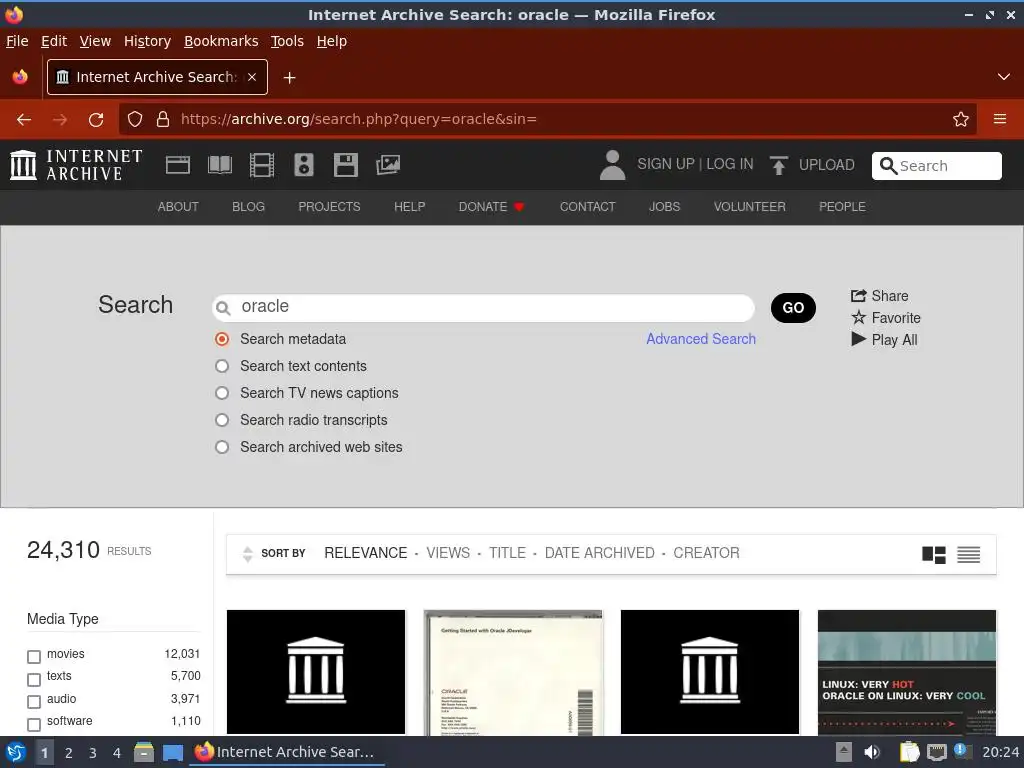The image size is (1024, 768).
Task: Click the Play All triangle icon
Action: tap(858, 339)
